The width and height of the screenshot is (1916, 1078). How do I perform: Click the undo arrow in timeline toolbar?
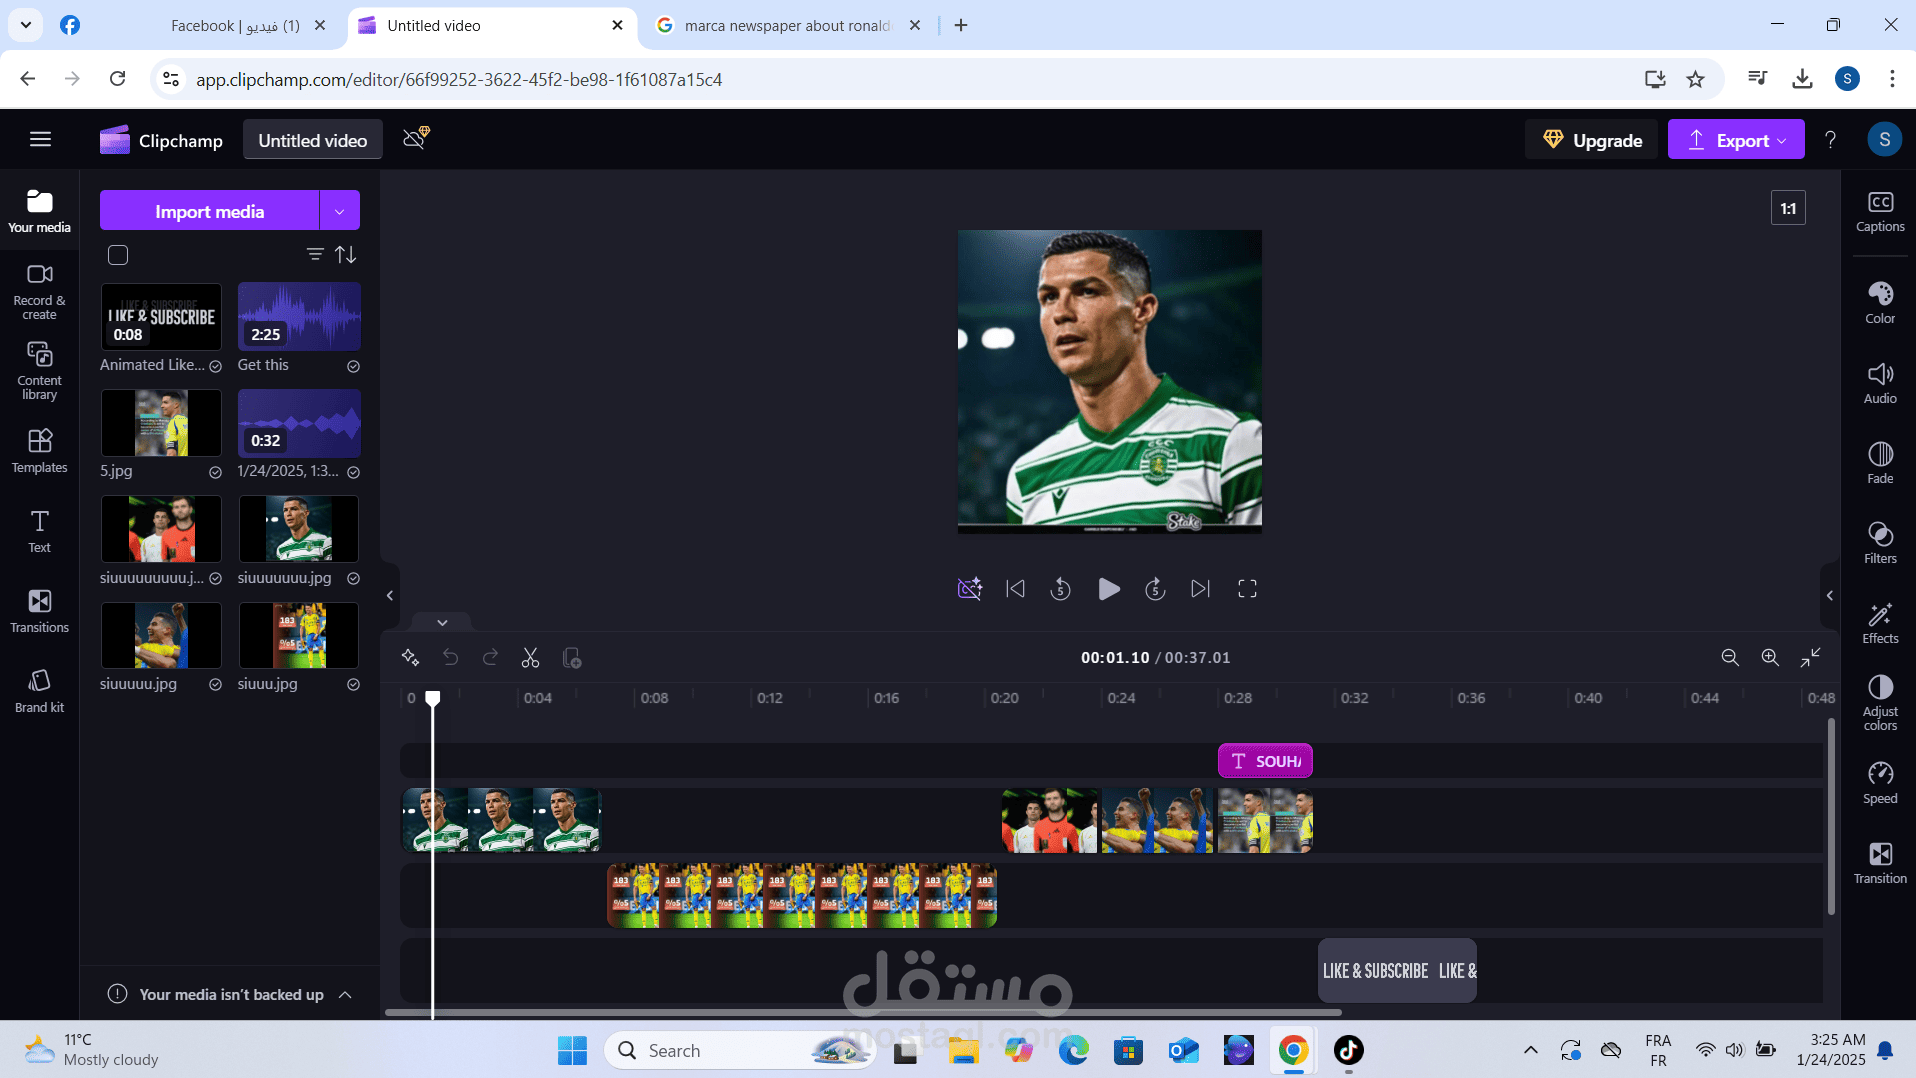pyautogui.click(x=450, y=657)
